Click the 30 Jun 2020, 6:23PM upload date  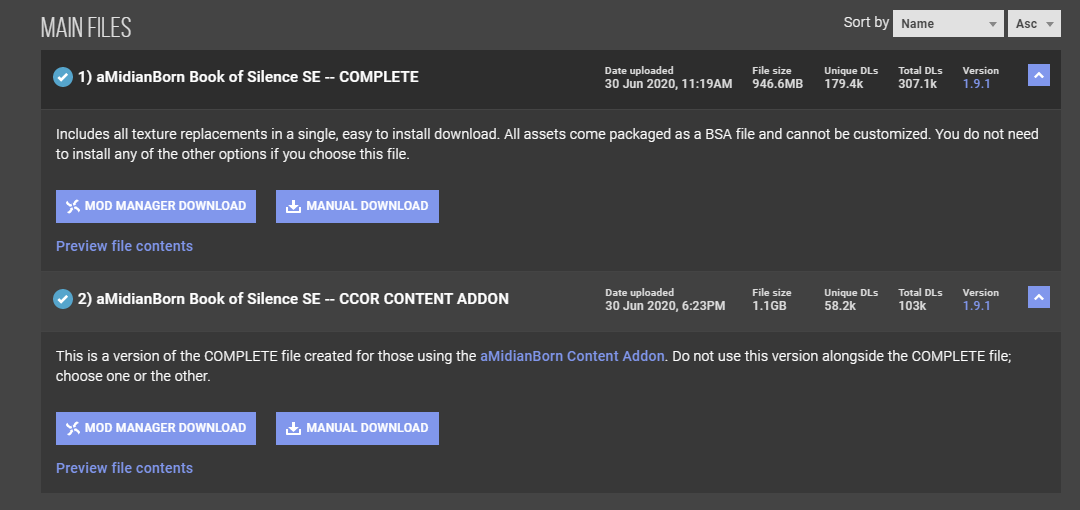[665, 306]
